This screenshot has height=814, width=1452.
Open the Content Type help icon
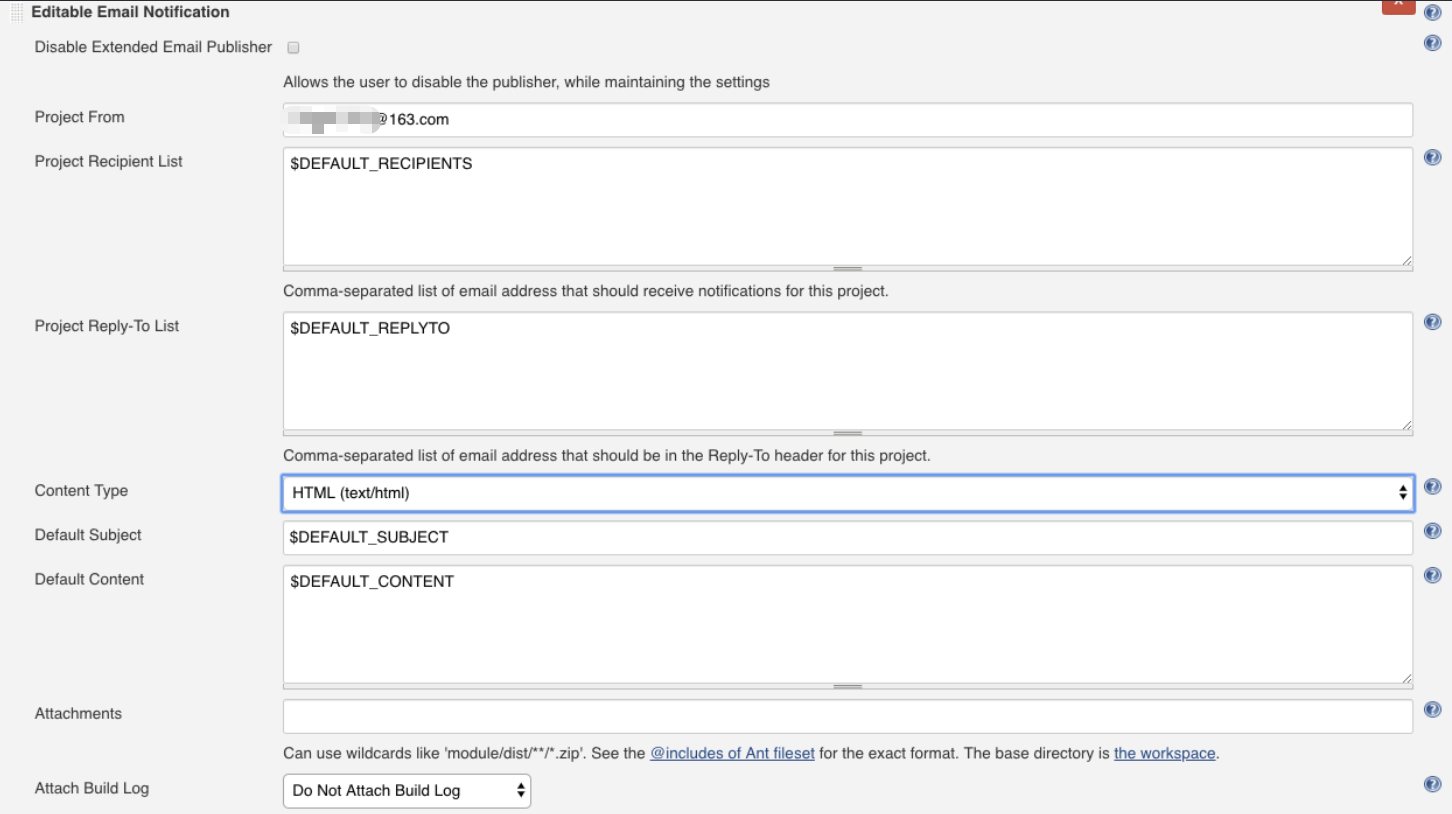(1432, 487)
